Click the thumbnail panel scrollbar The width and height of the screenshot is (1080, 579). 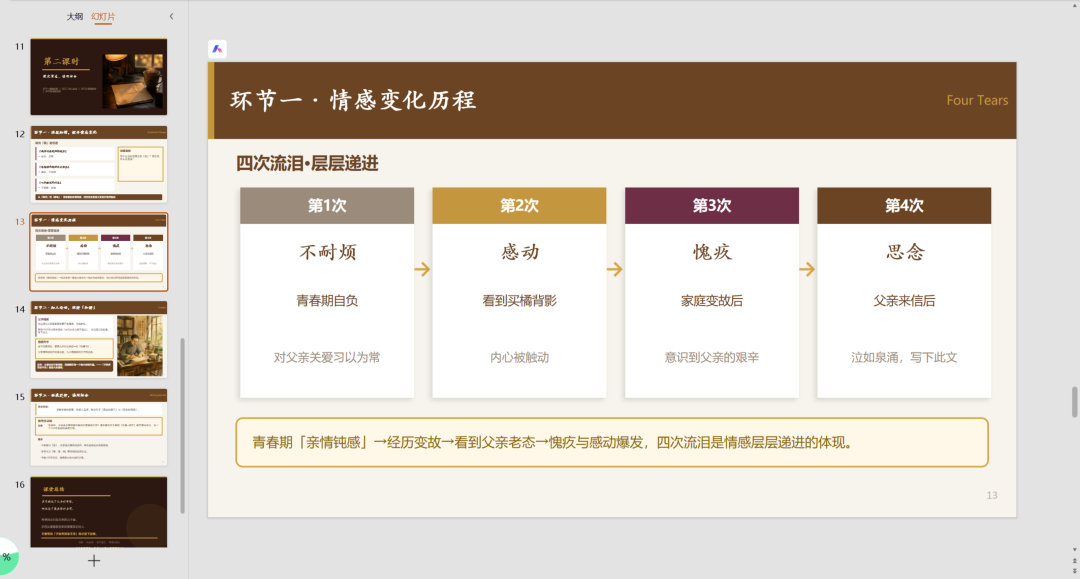[183, 425]
